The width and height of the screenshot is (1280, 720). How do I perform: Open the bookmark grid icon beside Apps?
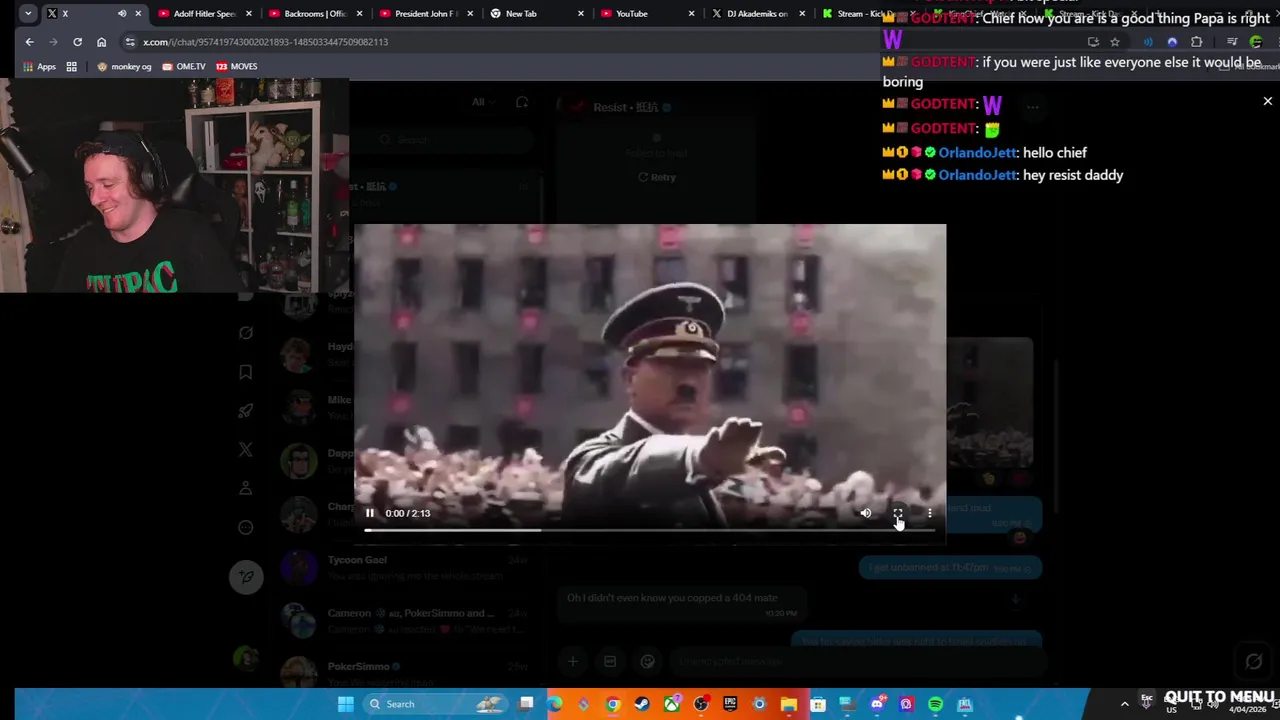(x=71, y=67)
